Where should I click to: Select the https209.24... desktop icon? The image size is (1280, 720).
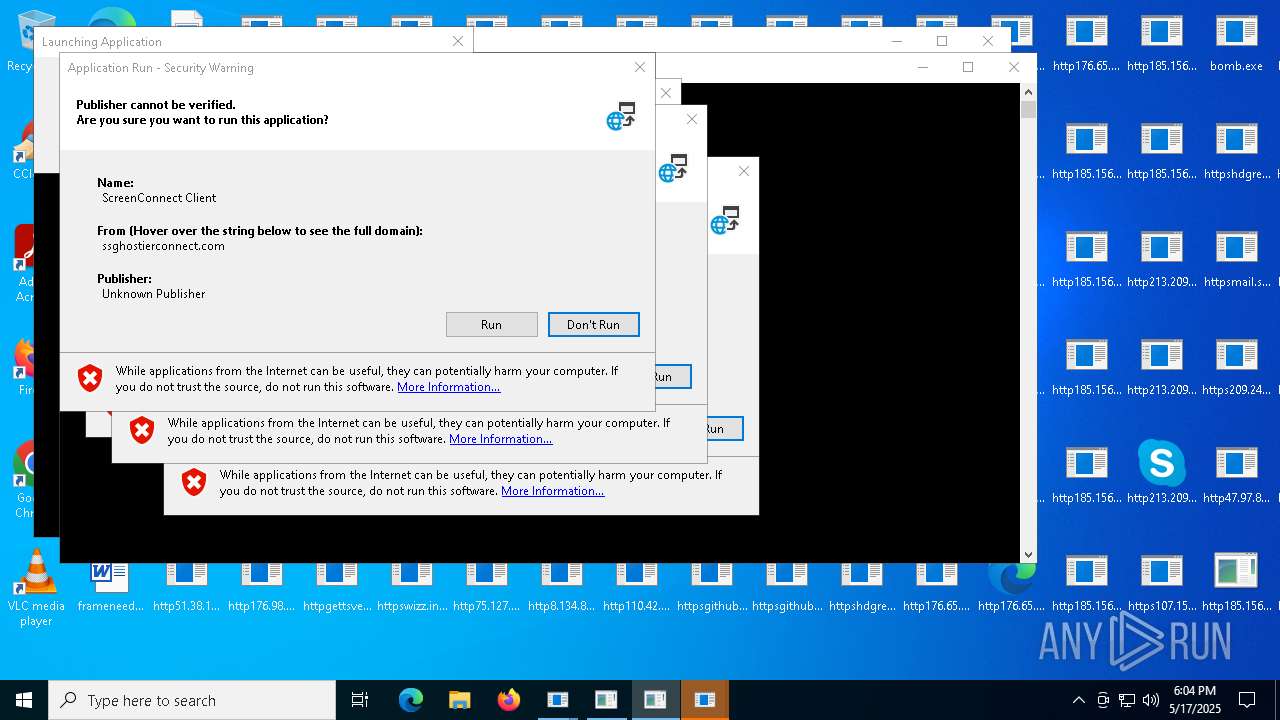[x=1236, y=368]
